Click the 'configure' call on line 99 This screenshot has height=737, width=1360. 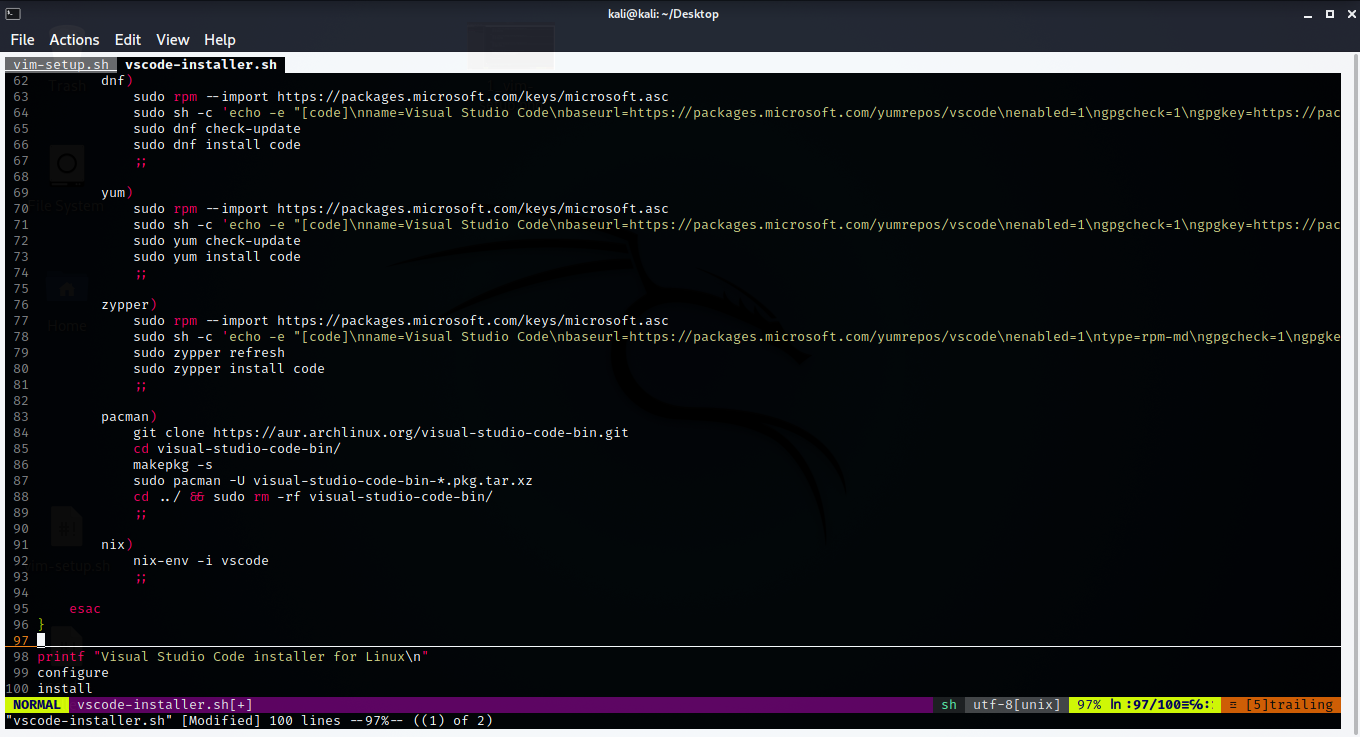click(73, 673)
